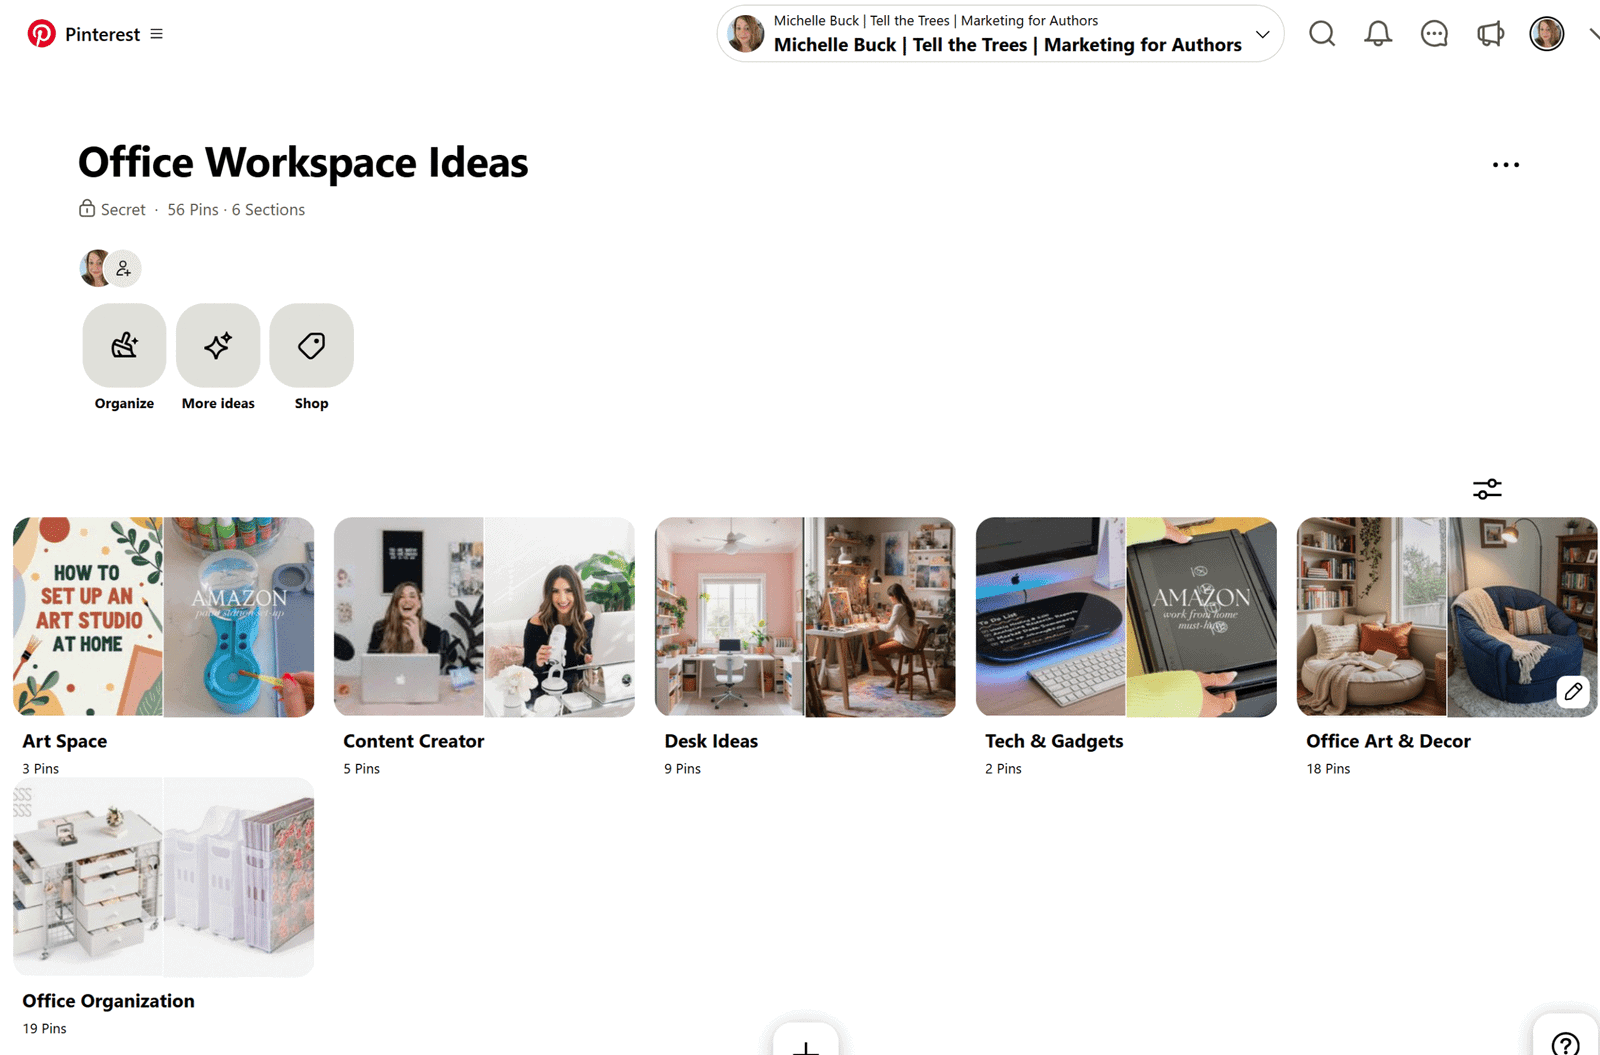
Task: Open the board options three-dot menu
Action: pyautogui.click(x=1506, y=163)
